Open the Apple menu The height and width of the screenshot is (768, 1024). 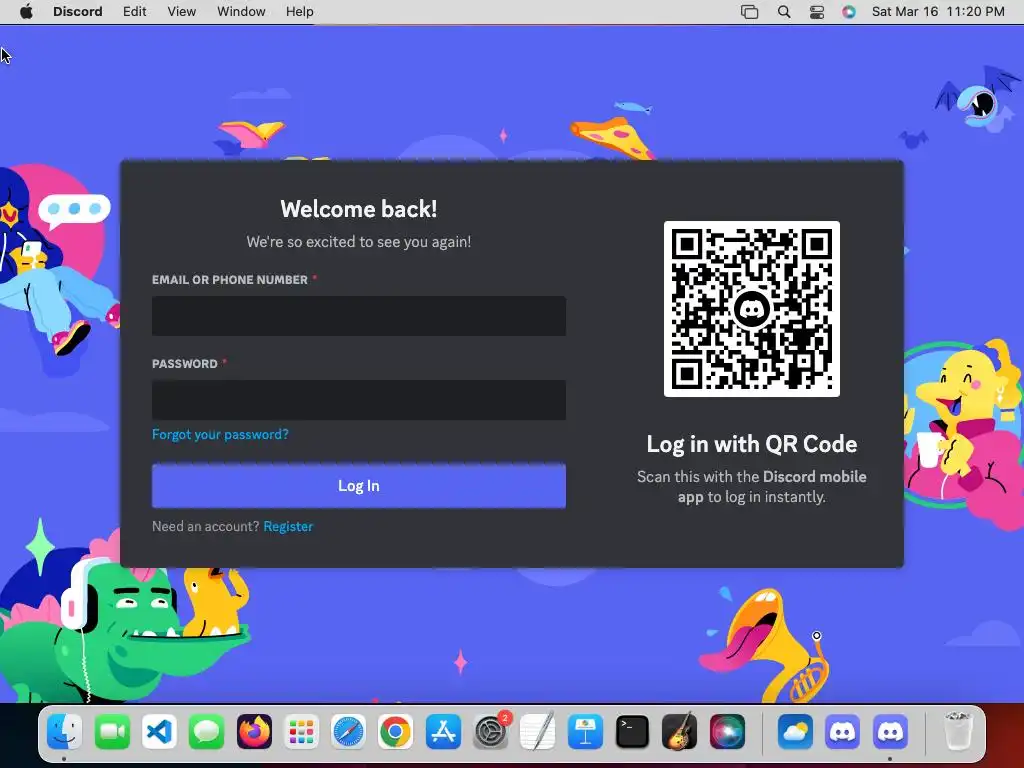pos(26,12)
